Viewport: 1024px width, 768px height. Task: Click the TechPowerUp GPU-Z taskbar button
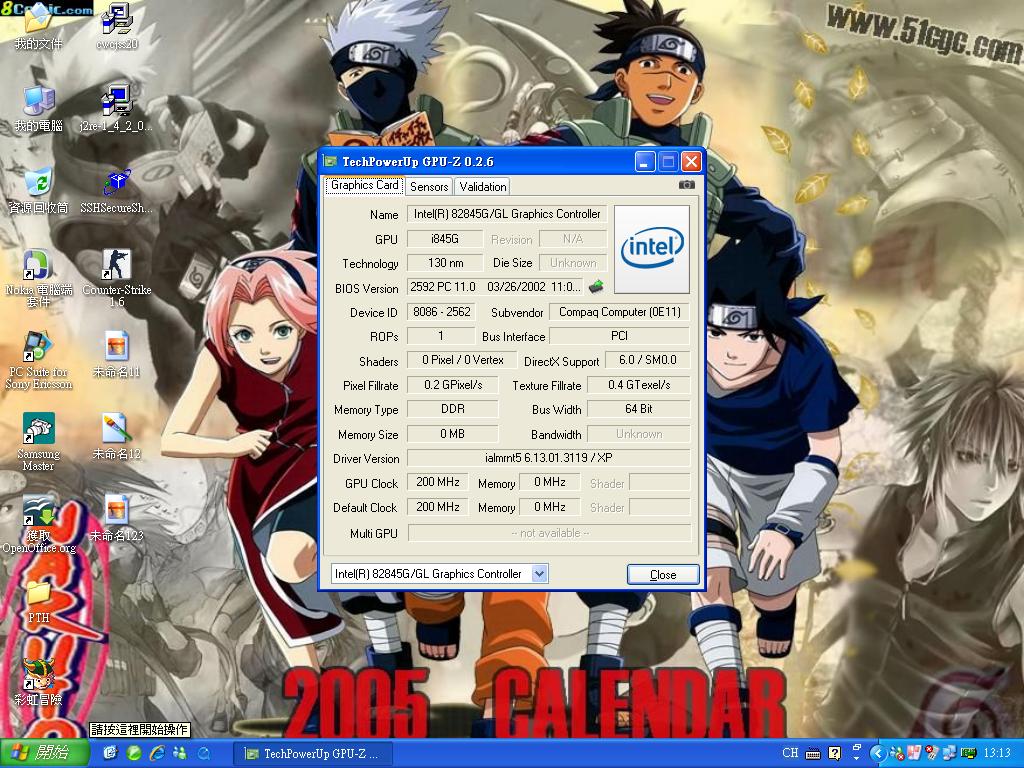pyautogui.click(x=313, y=754)
